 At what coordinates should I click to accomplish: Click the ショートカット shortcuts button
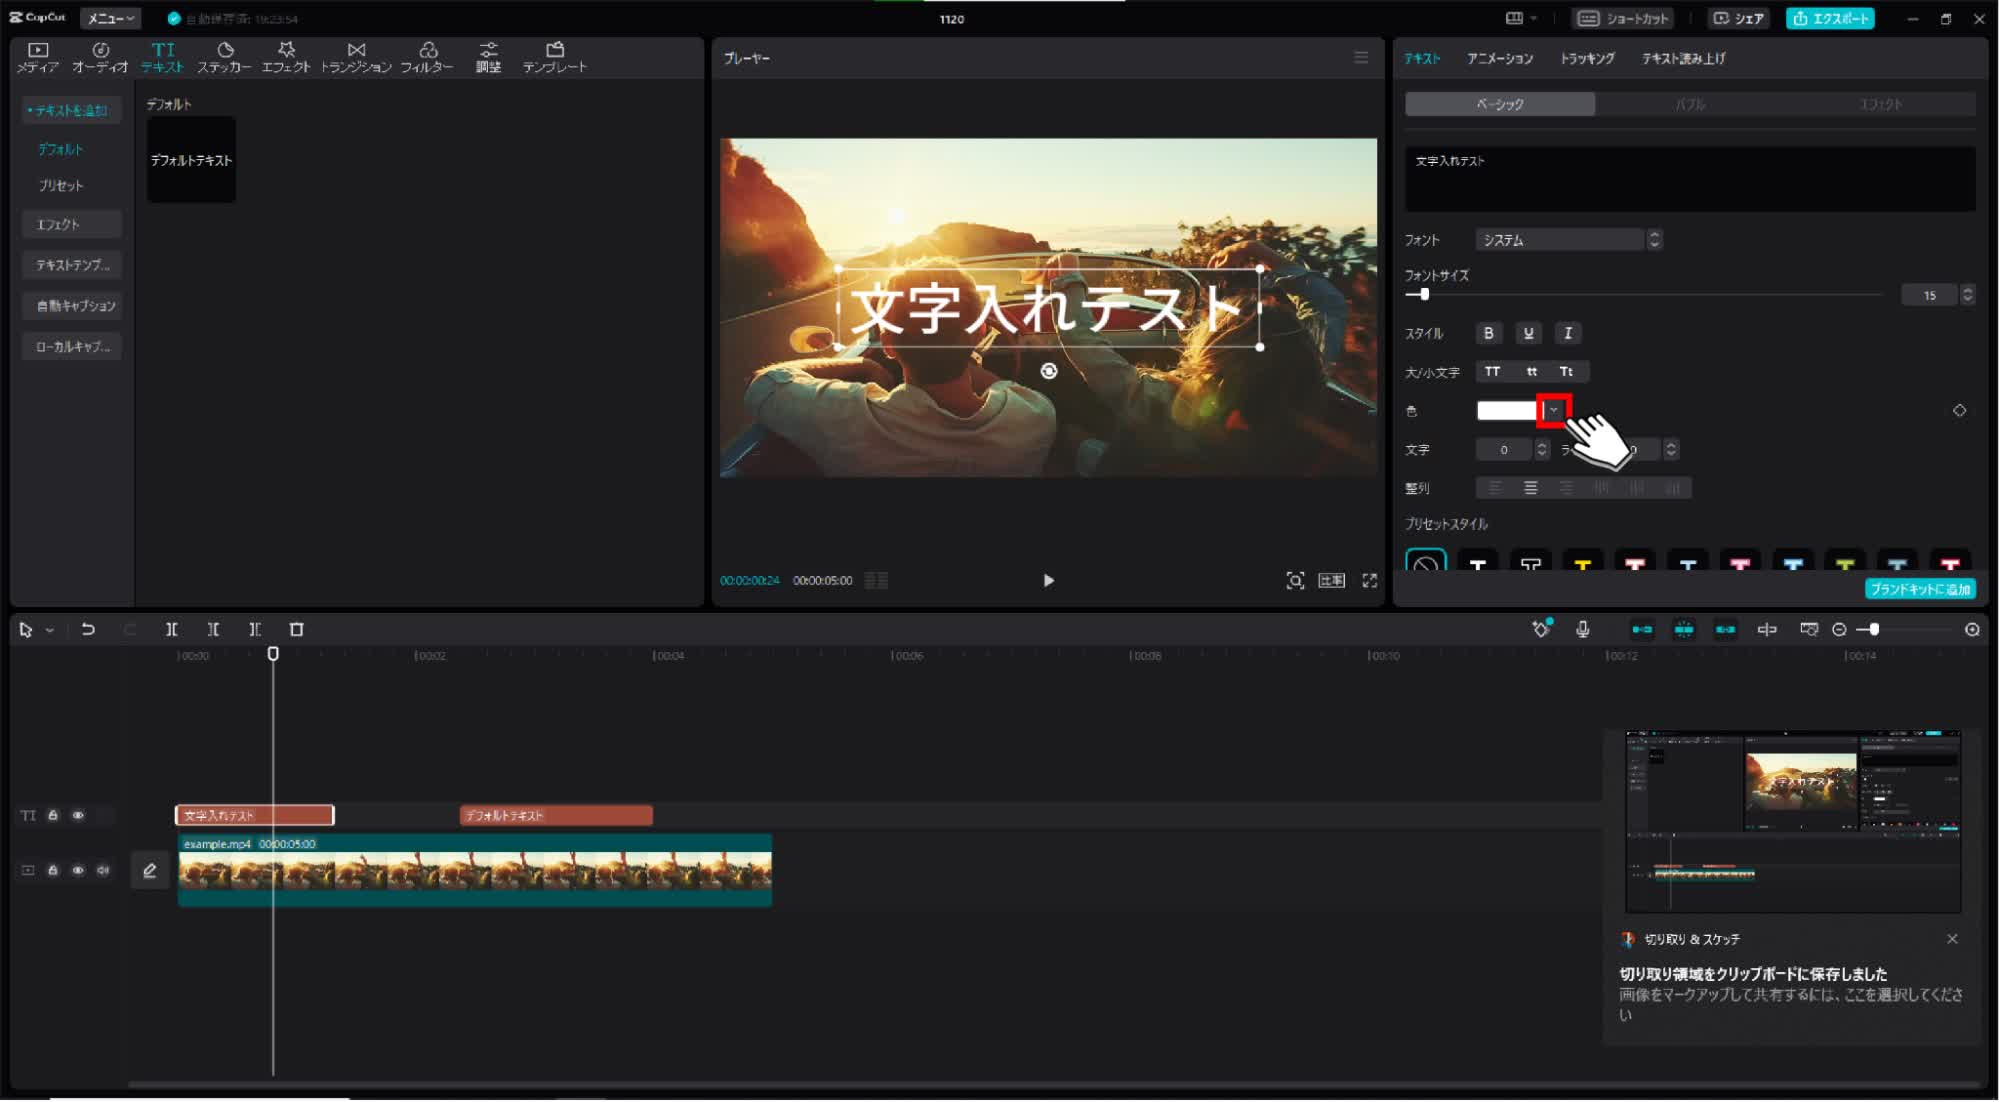pos(1624,18)
